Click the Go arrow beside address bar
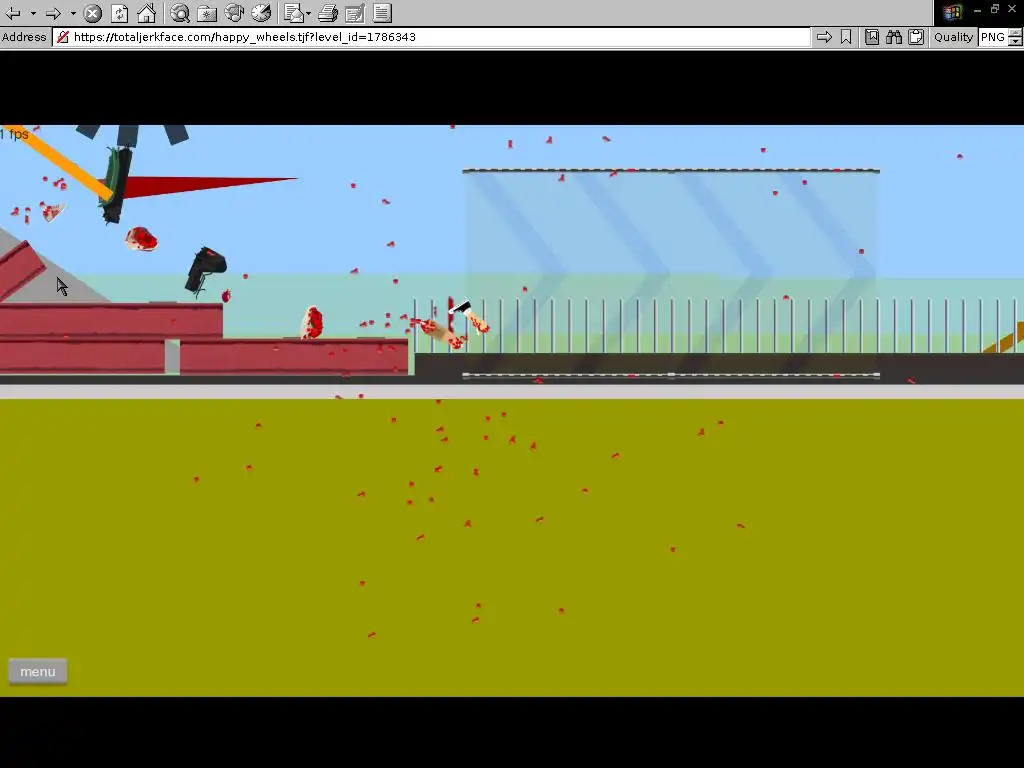Viewport: 1024px width, 768px height. pyautogui.click(x=824, y=37)
